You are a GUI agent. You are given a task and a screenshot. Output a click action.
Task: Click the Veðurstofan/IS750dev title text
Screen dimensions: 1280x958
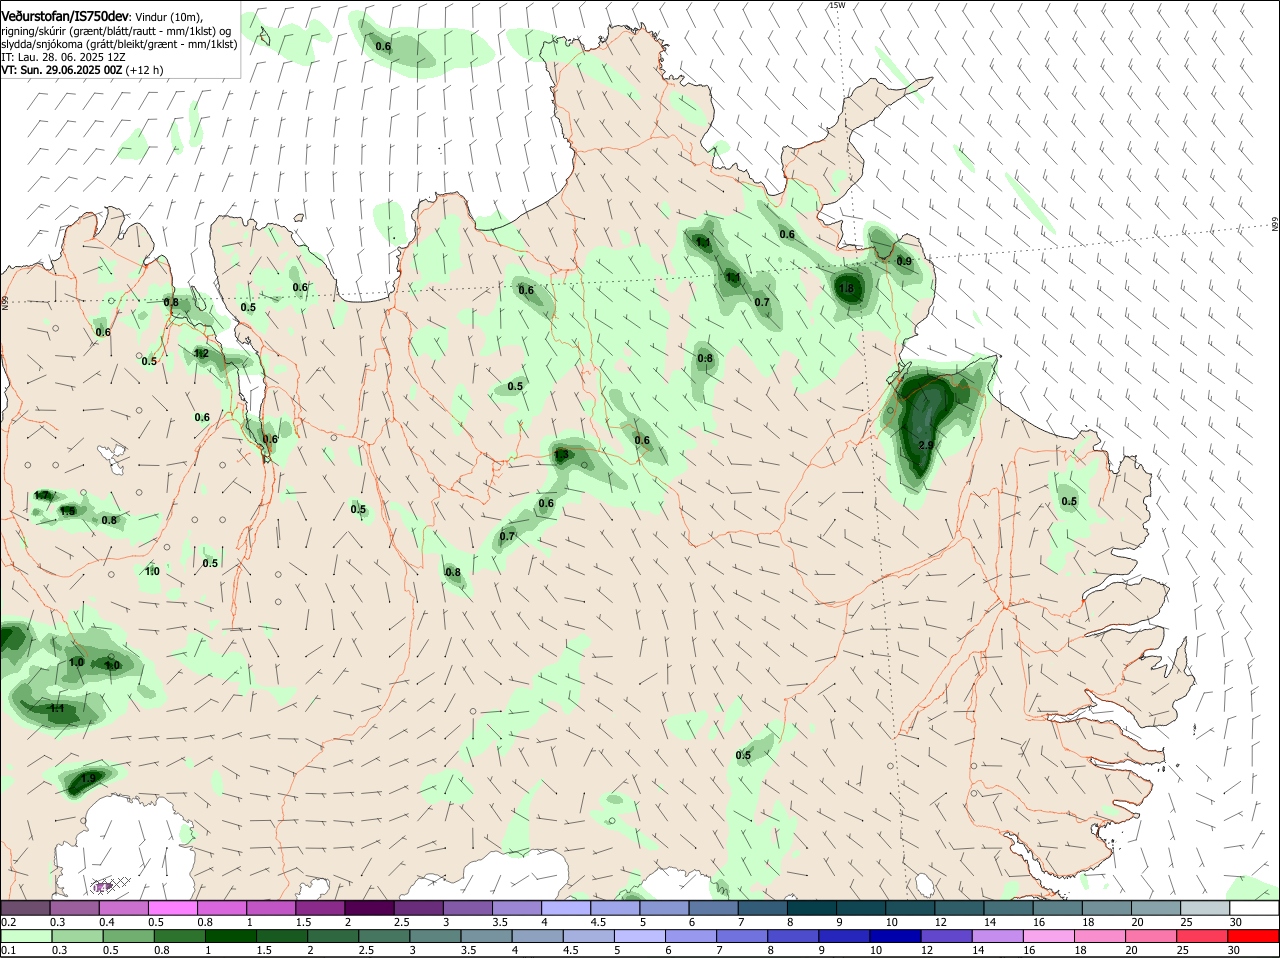point(65,16)
